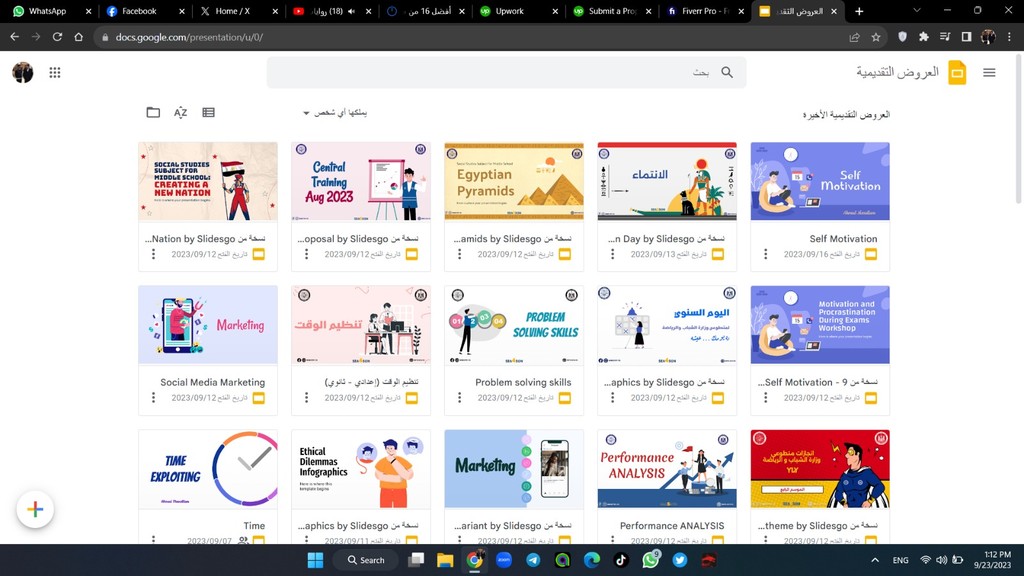The height and width of the screenshot is (576, 1024).
Task: Open the main hamburger menu
Action: click(x=989, y=72)
